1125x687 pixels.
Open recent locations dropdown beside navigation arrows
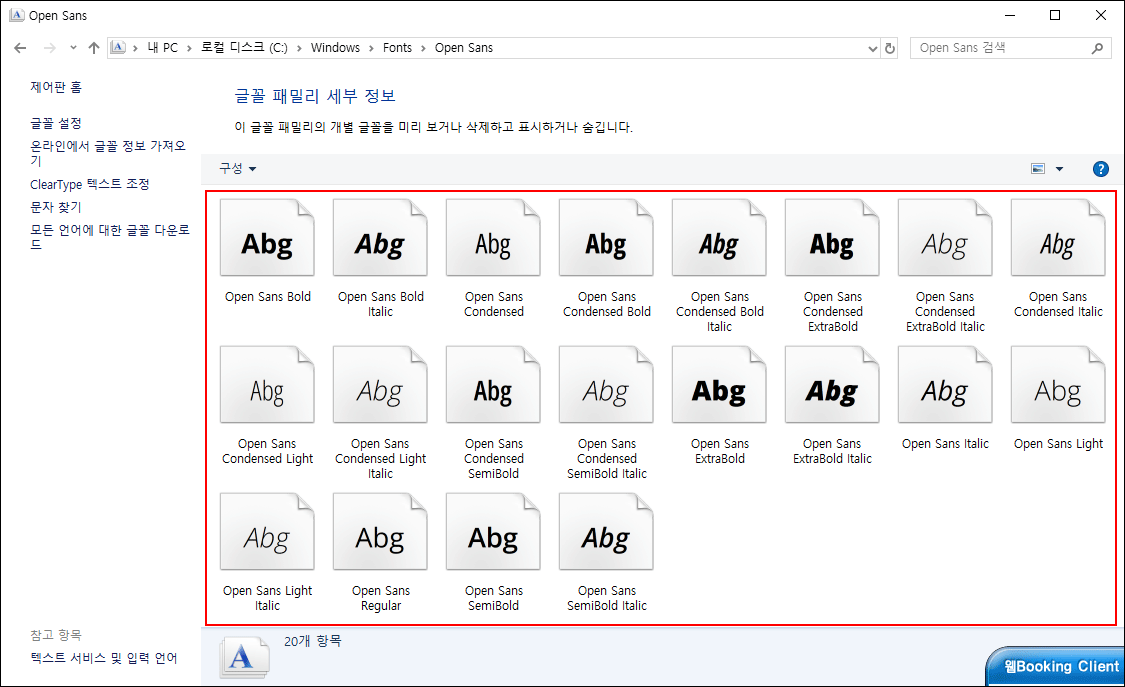pyautogui.click(x=73, y=48)
